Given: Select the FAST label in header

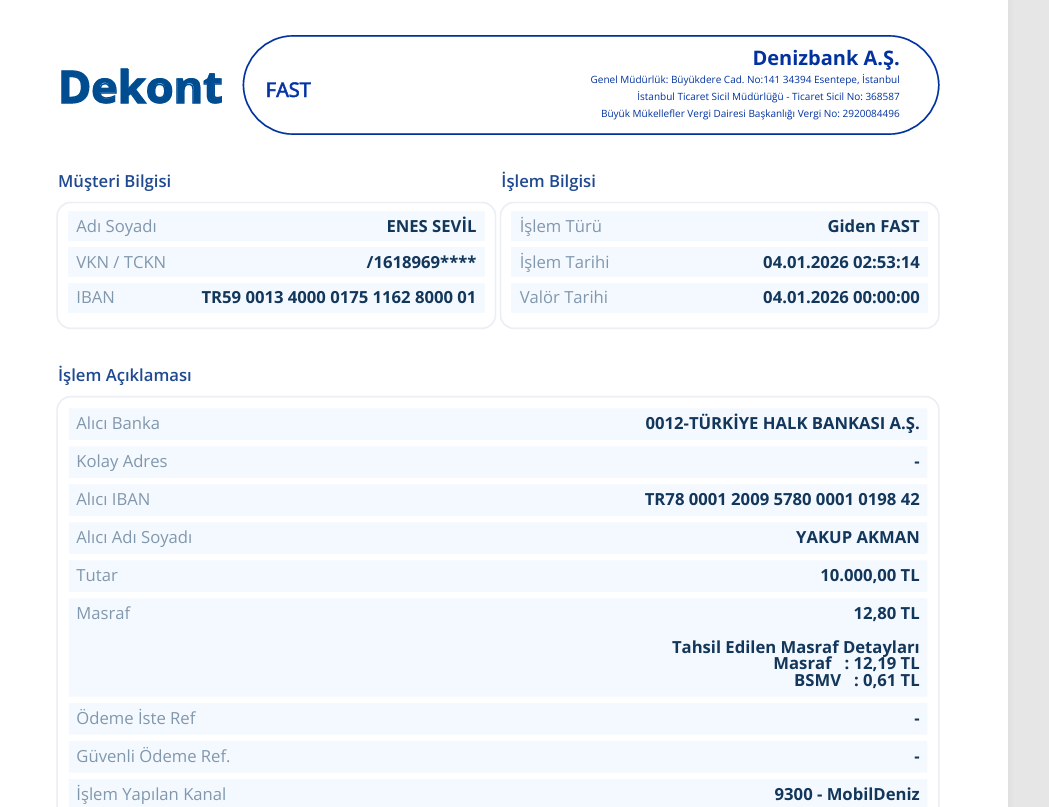Looking at the screenshot, I should (288, 90).
